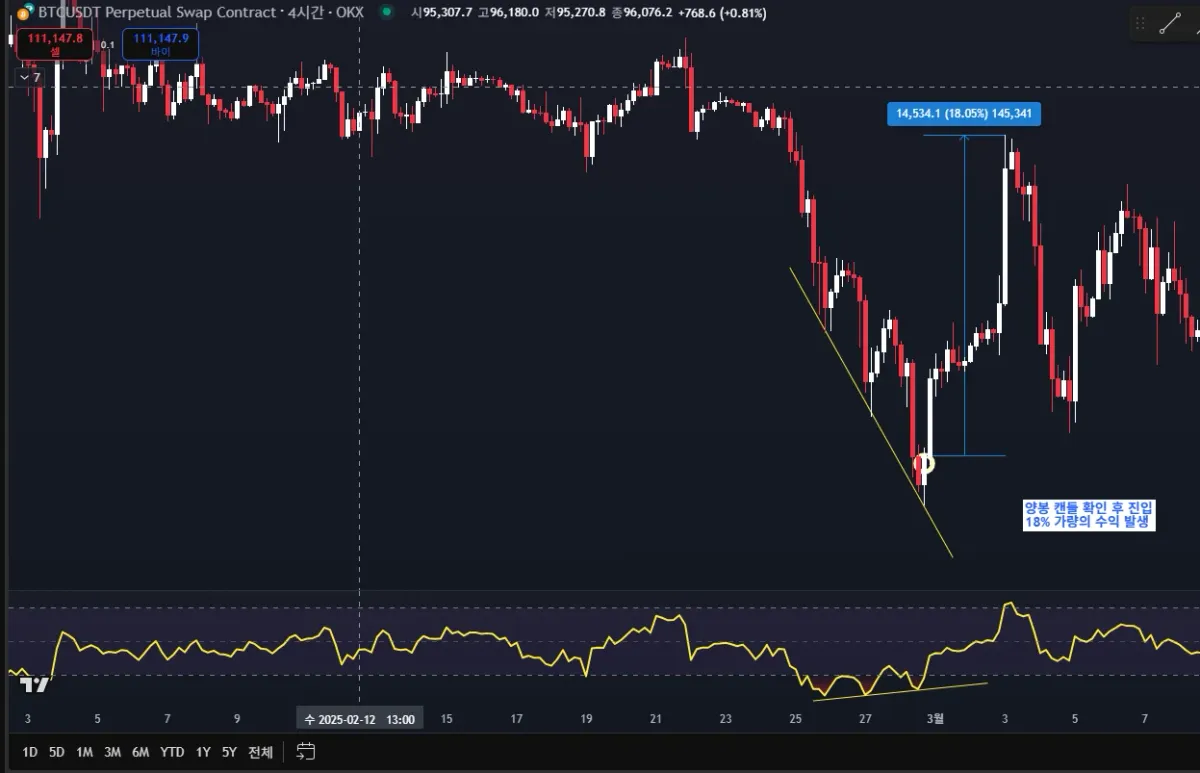Click the open price value 95,307.7

pyautogui.click(x=445, y=13)
